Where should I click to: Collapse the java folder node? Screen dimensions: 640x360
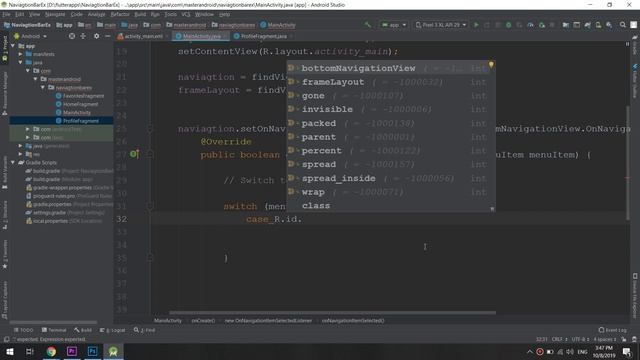[20, 62]
